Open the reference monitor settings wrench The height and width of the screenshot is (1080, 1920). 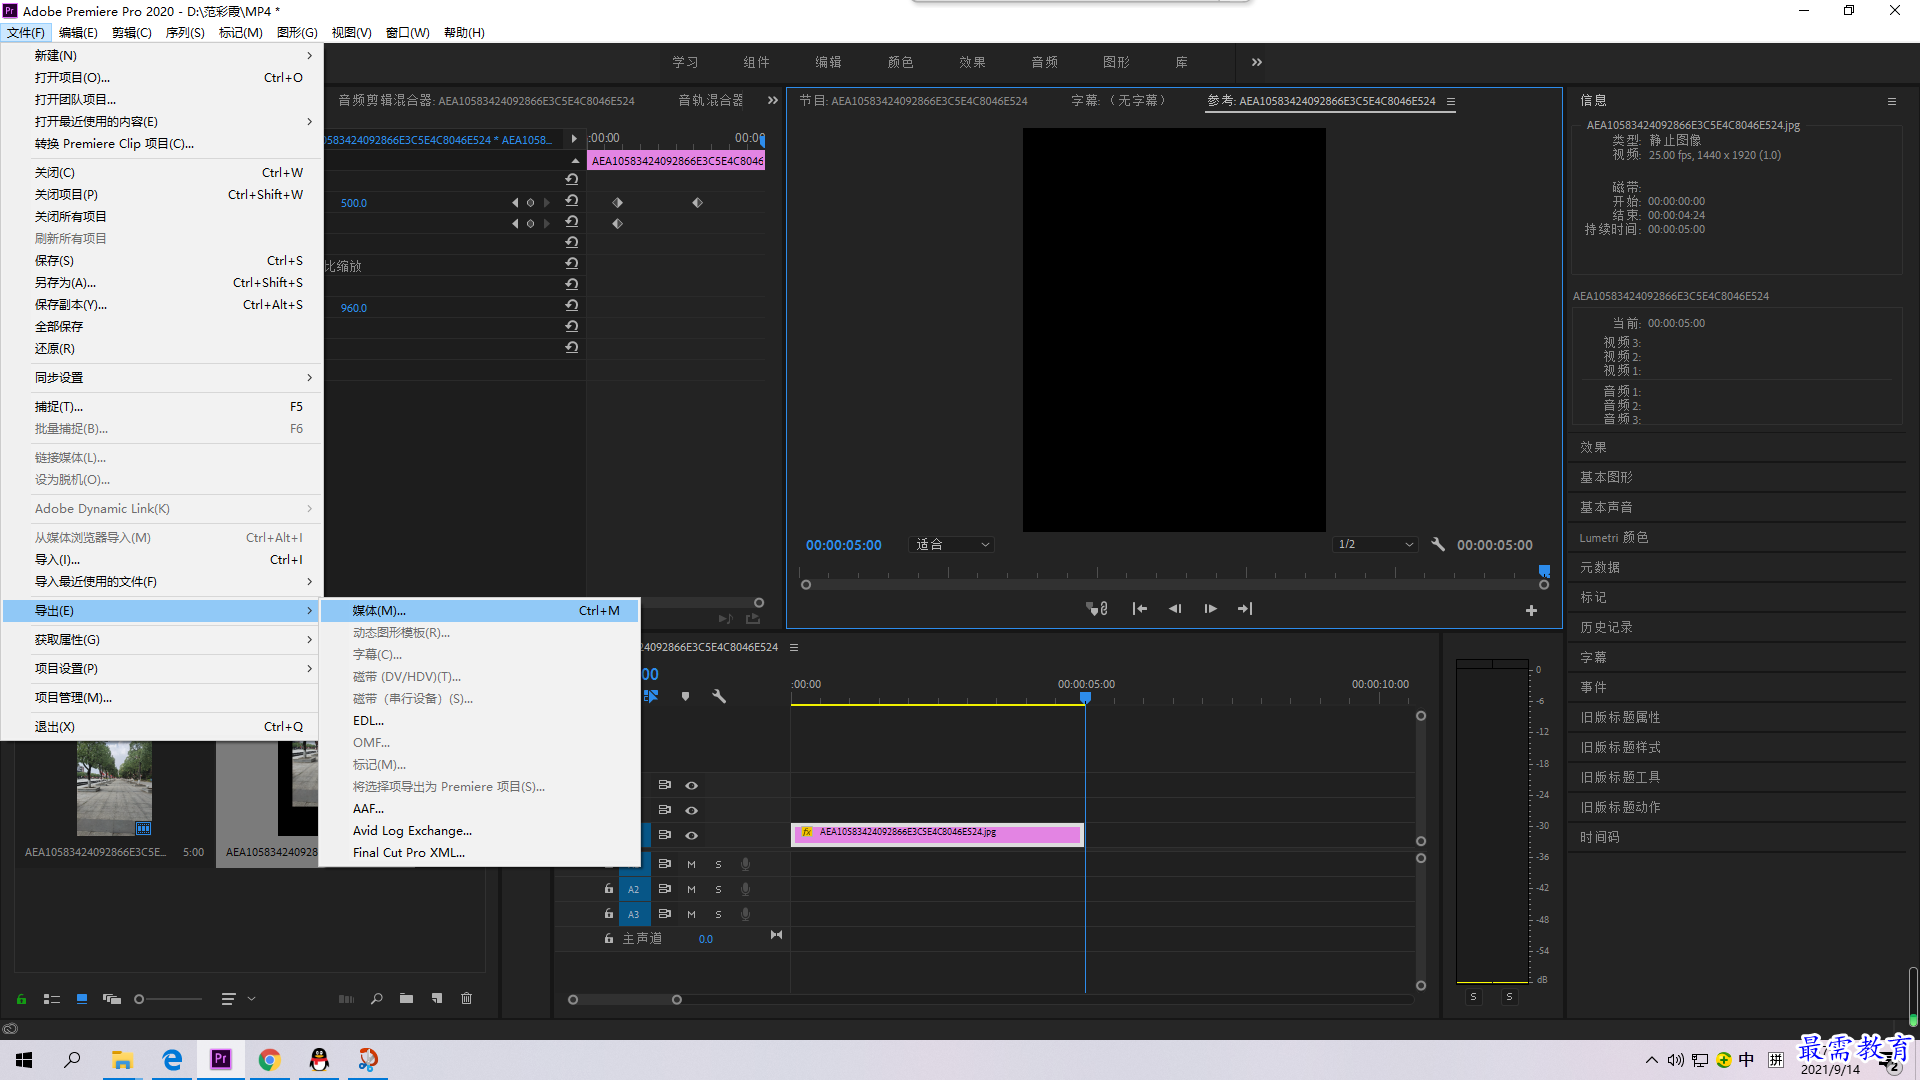[1437, 544]
